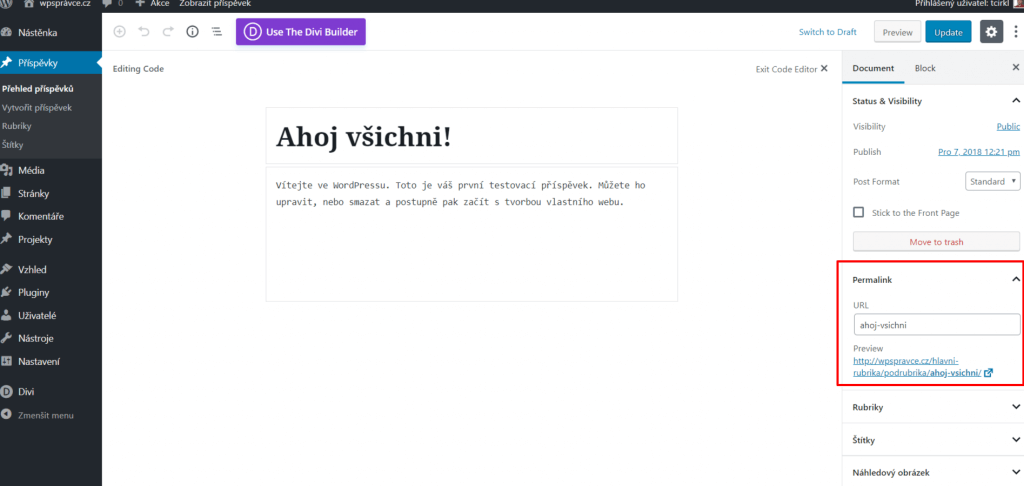Click Use The Divi Builder button

click(x=300, y=31)
